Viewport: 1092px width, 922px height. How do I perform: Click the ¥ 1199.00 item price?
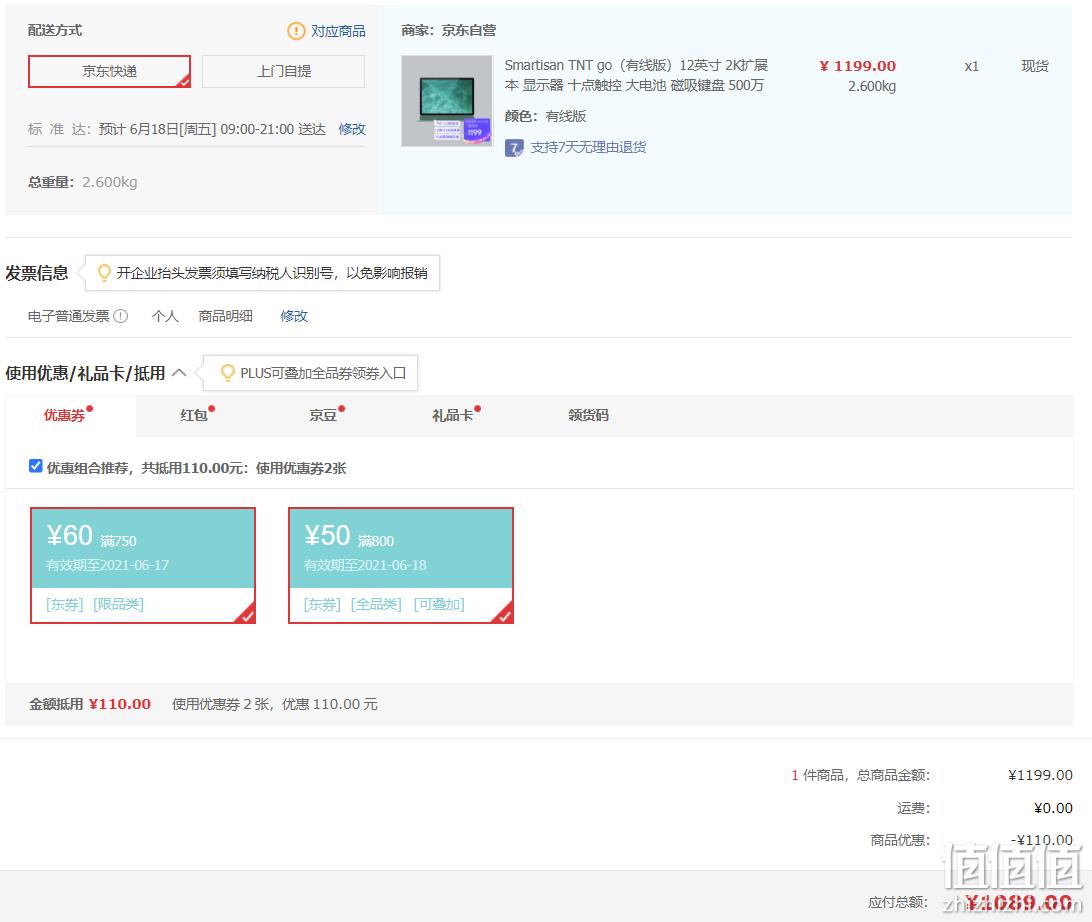(x=857, y=66)
